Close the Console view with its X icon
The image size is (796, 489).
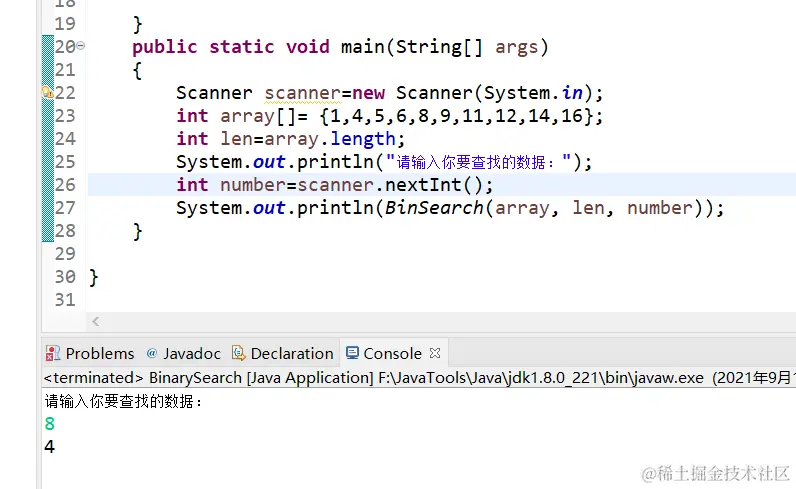[x=435, y=353]
